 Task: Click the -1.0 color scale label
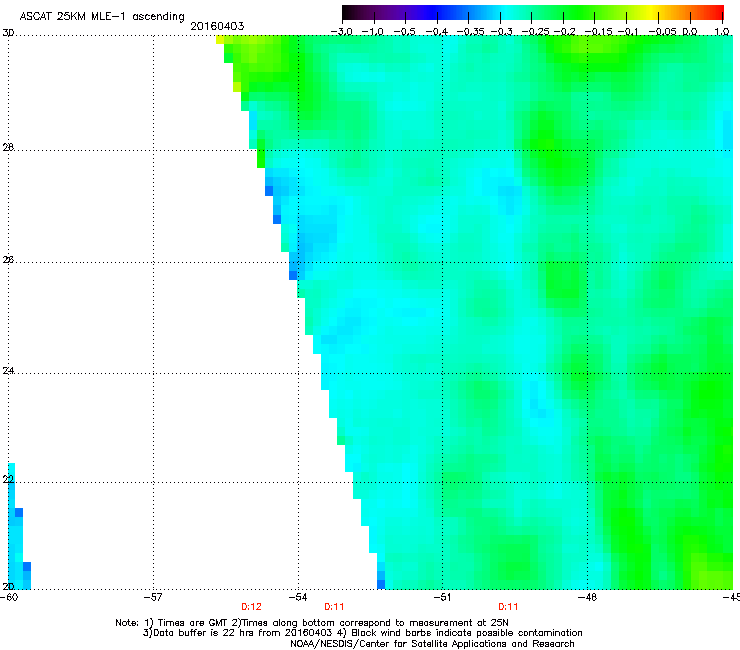pos(373,32)
